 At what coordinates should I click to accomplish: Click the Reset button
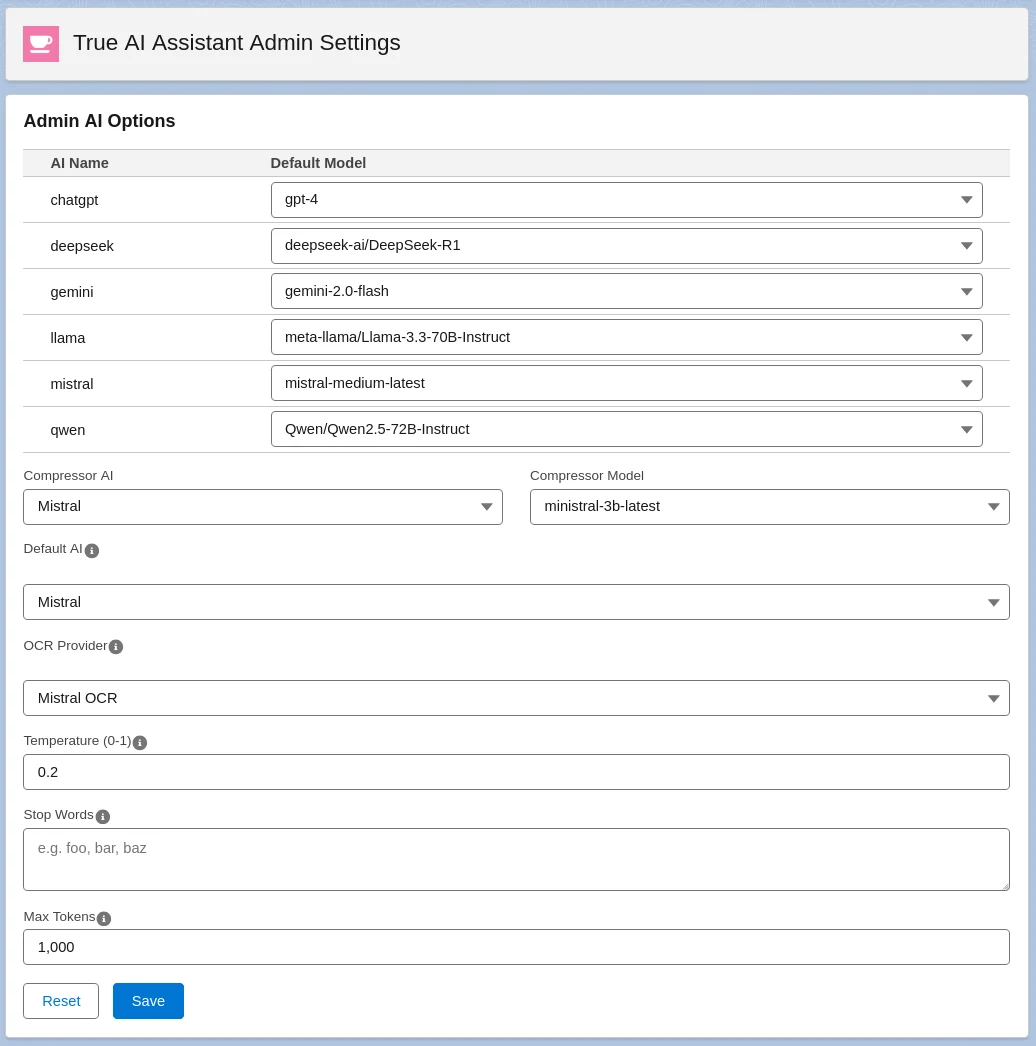pos(61,1001)
